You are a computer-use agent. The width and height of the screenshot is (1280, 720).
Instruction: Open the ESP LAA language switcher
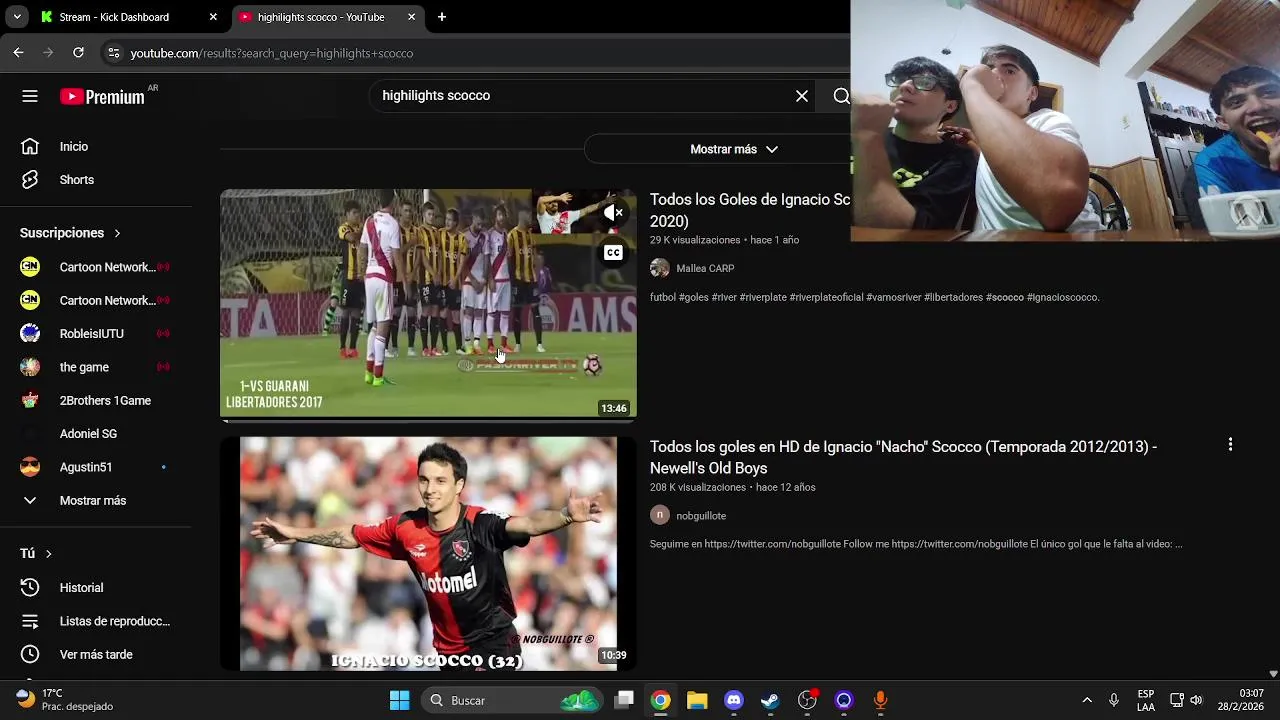(1146, 700)
